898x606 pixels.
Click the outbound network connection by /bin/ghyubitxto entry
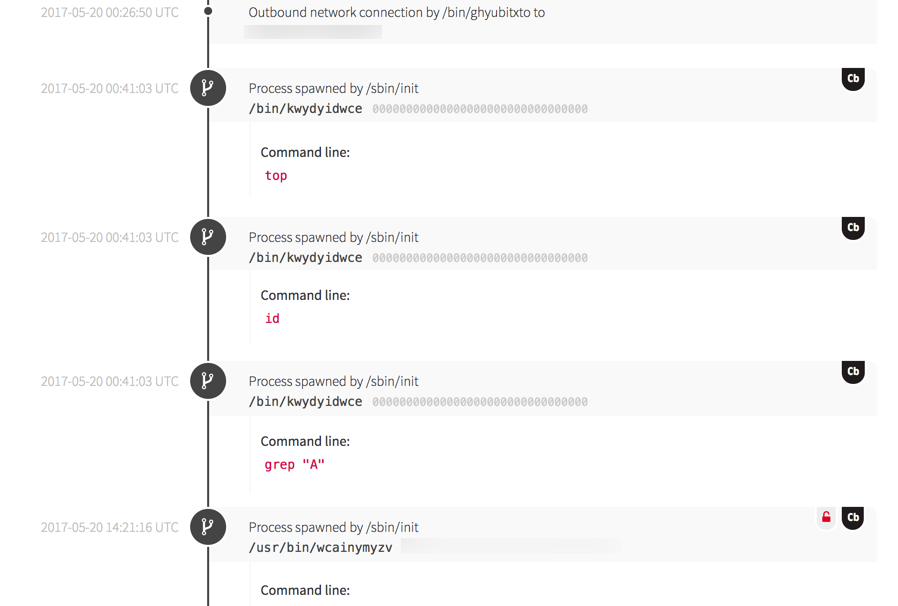396,13
